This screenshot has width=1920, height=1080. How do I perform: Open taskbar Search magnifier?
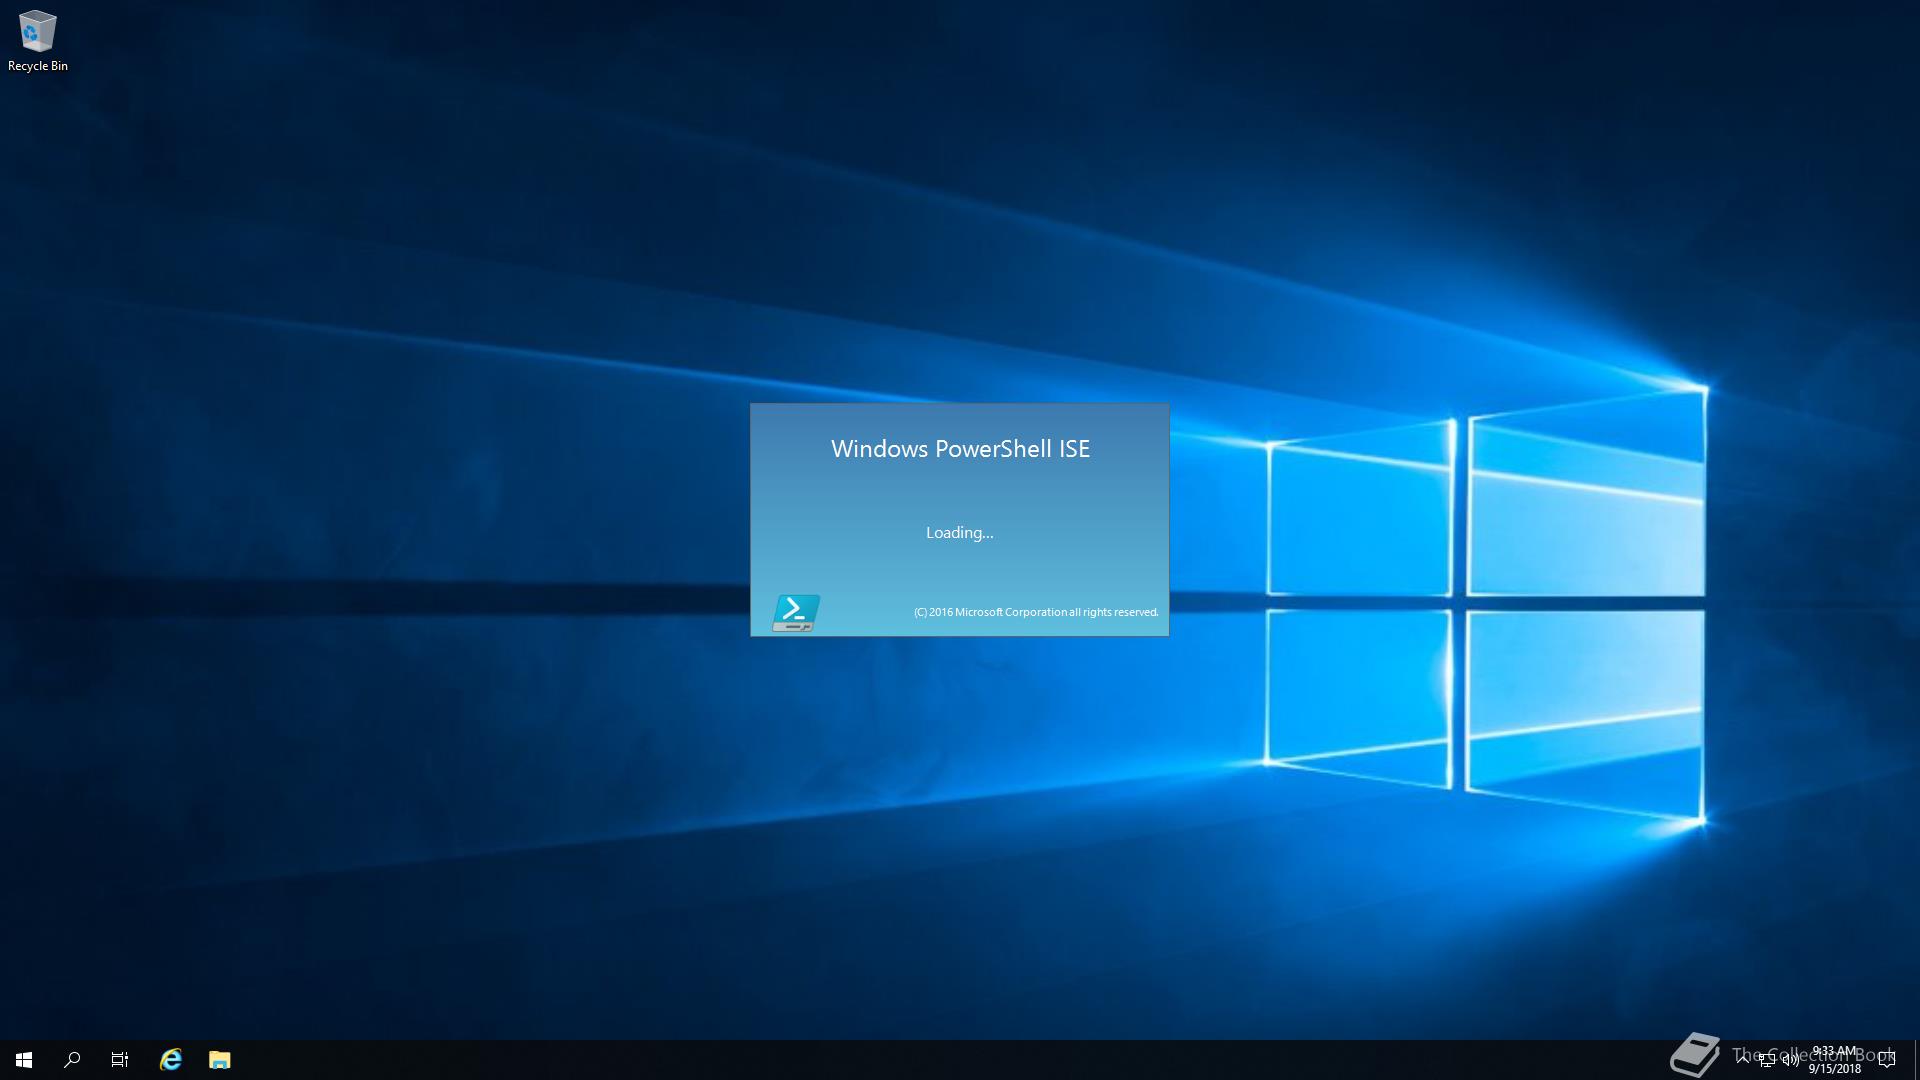coord(72,1060)
